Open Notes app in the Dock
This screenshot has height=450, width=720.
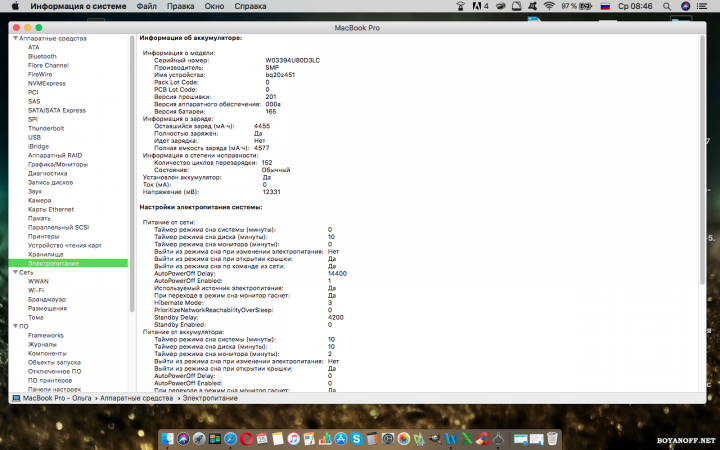point(278,439)
